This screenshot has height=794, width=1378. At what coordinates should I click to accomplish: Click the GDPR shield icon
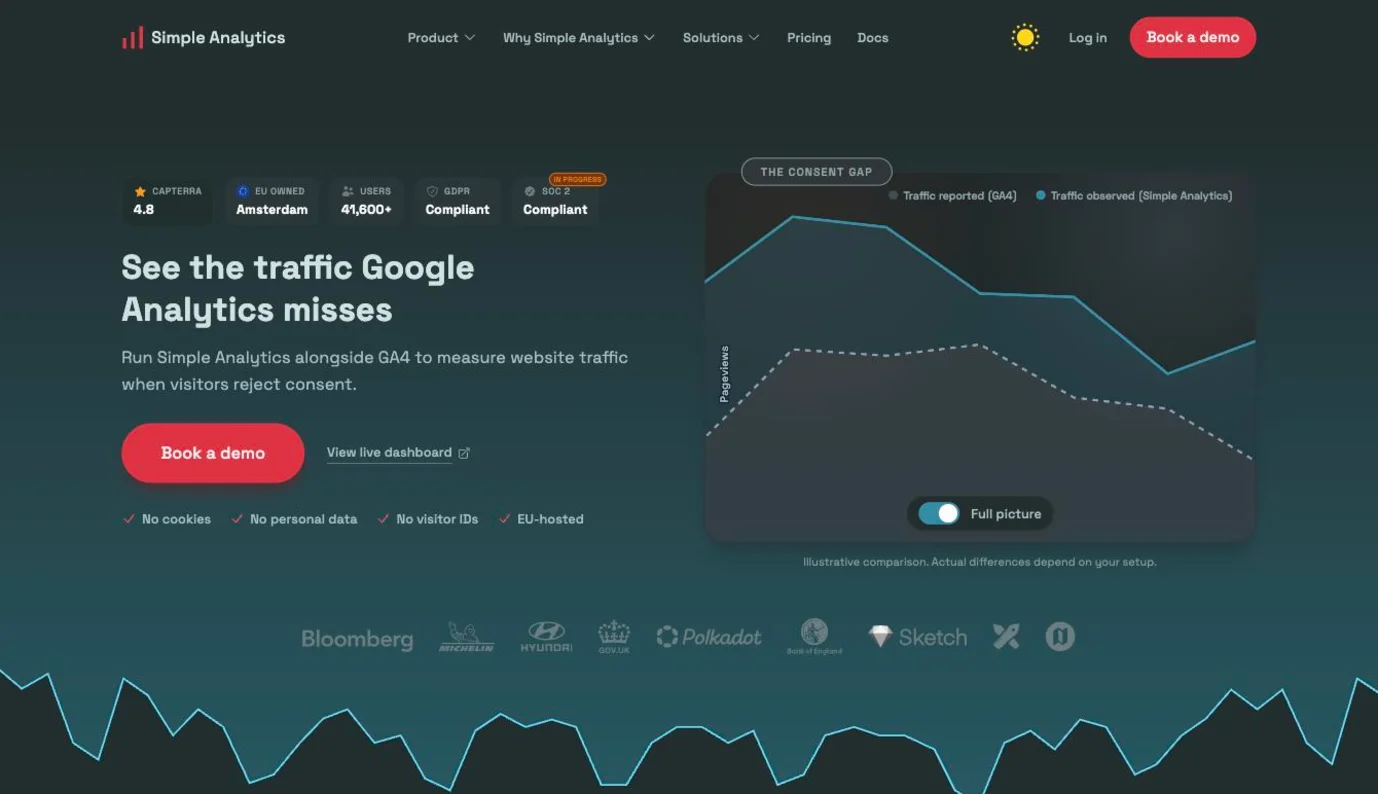(432, 191)
